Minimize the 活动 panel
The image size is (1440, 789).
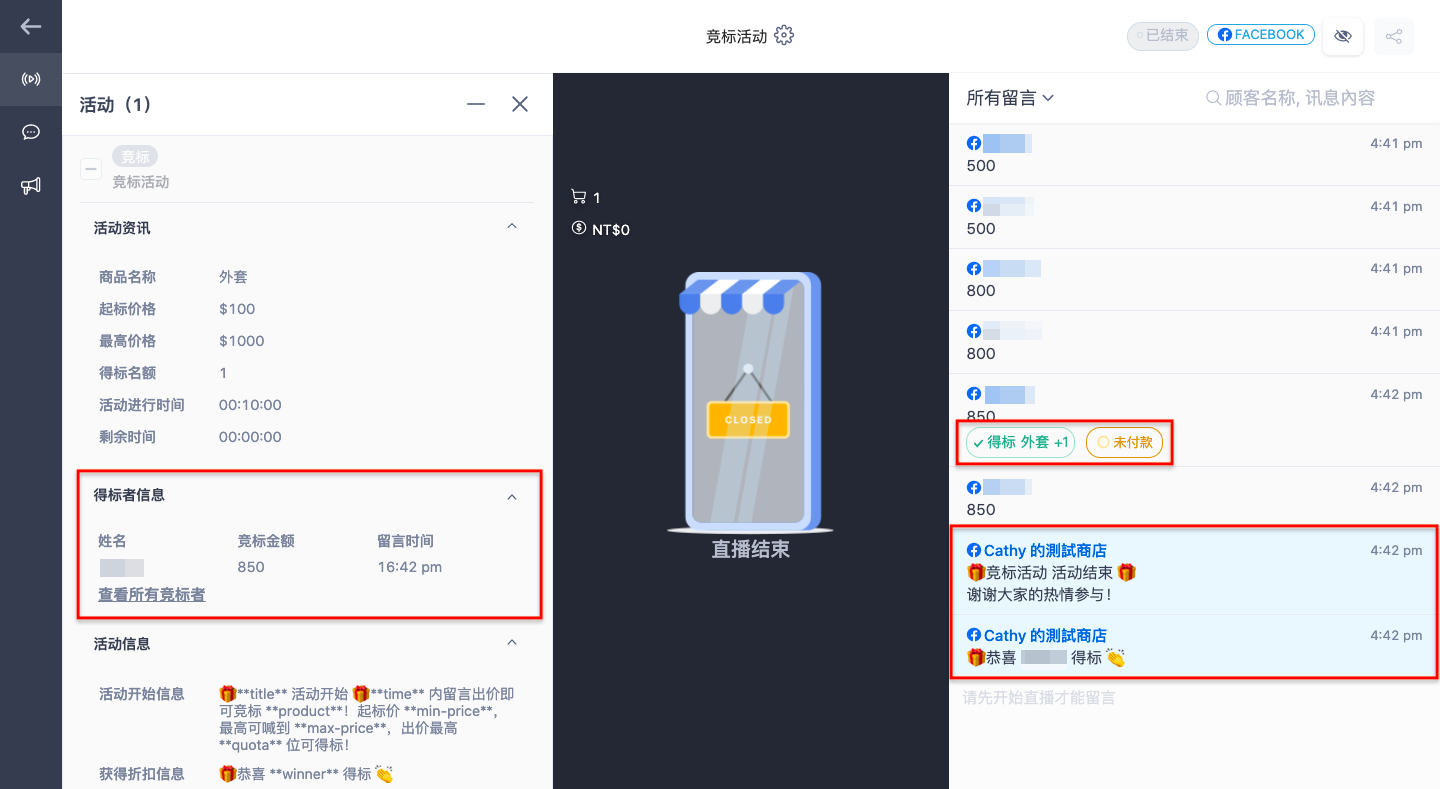pyautogui.click(x=476, y=104)
